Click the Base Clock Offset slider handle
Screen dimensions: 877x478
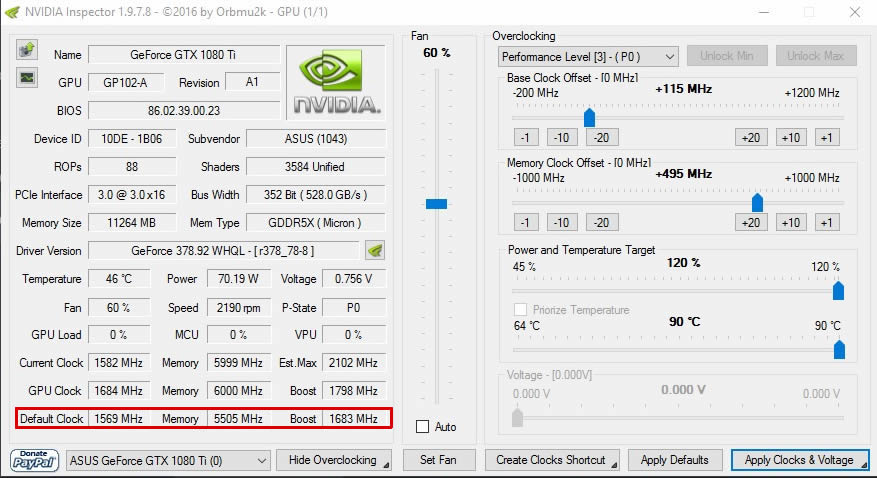(x=589, y=117)
